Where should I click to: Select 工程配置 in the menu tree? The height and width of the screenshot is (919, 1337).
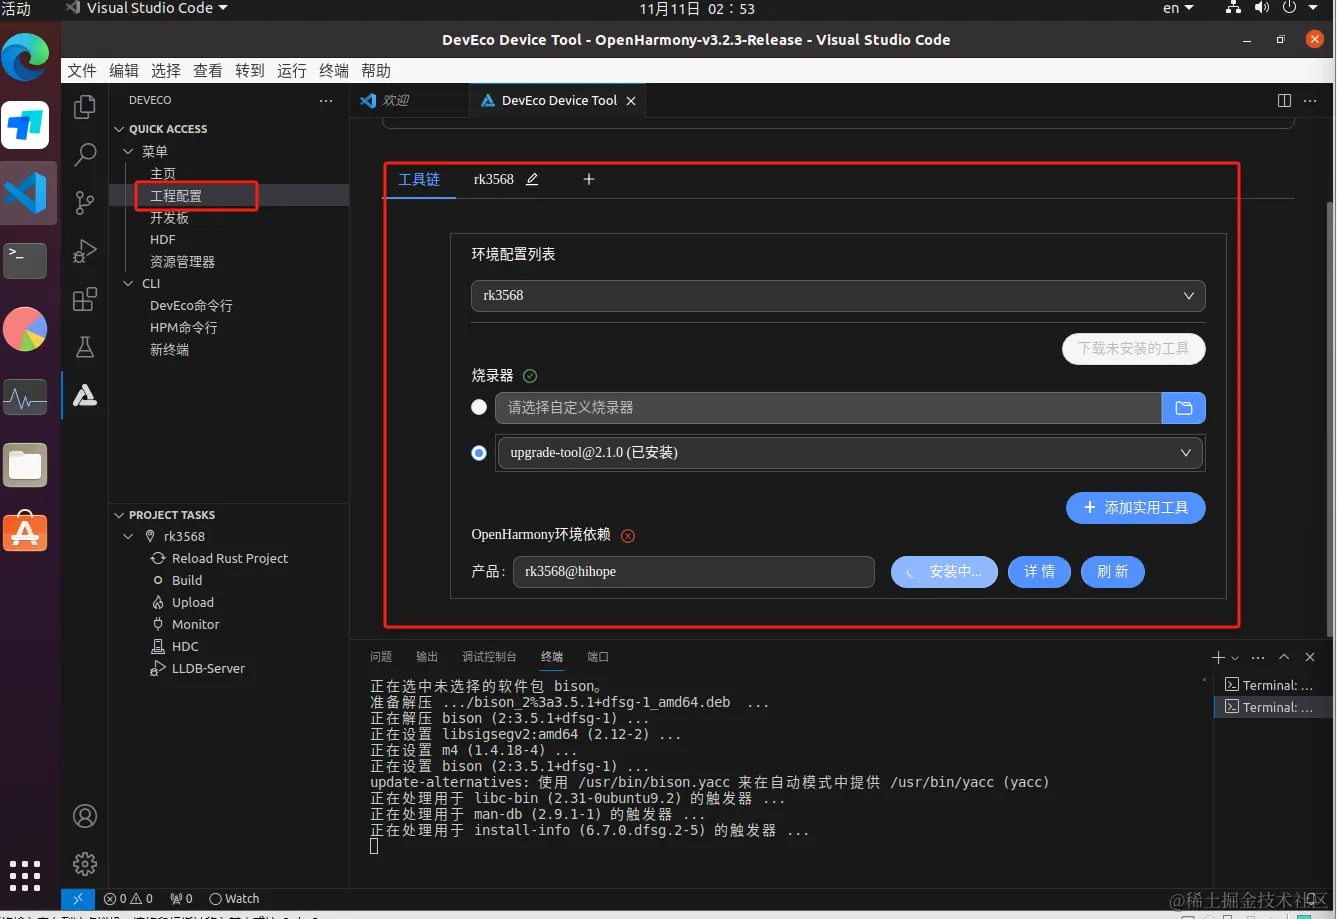[x=176, y=196]
